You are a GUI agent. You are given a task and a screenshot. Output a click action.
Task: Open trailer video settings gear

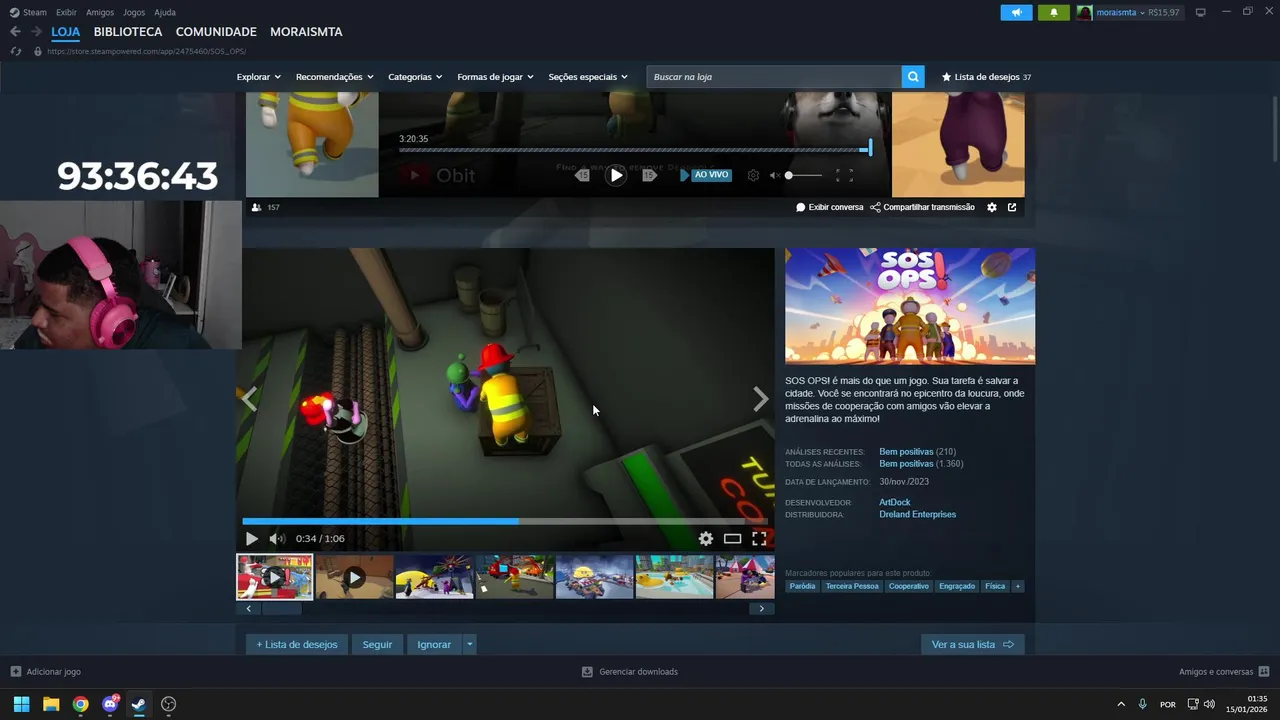point(706,539)
